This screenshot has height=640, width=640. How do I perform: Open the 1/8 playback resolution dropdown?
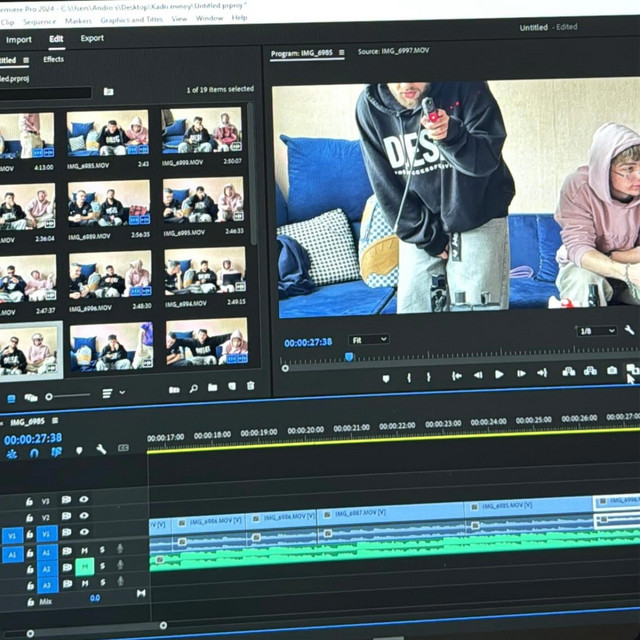tap(596, 331)
